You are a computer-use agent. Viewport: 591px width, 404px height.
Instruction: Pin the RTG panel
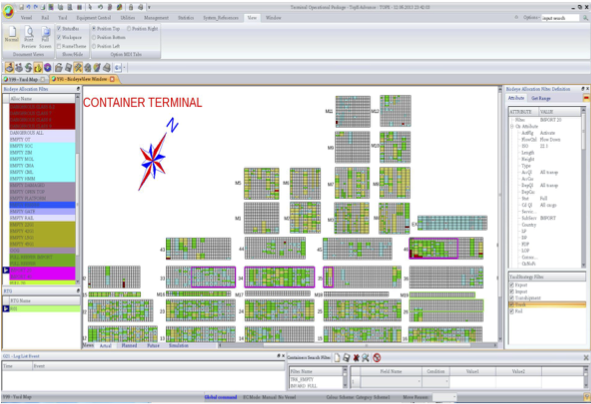[78, 291]
